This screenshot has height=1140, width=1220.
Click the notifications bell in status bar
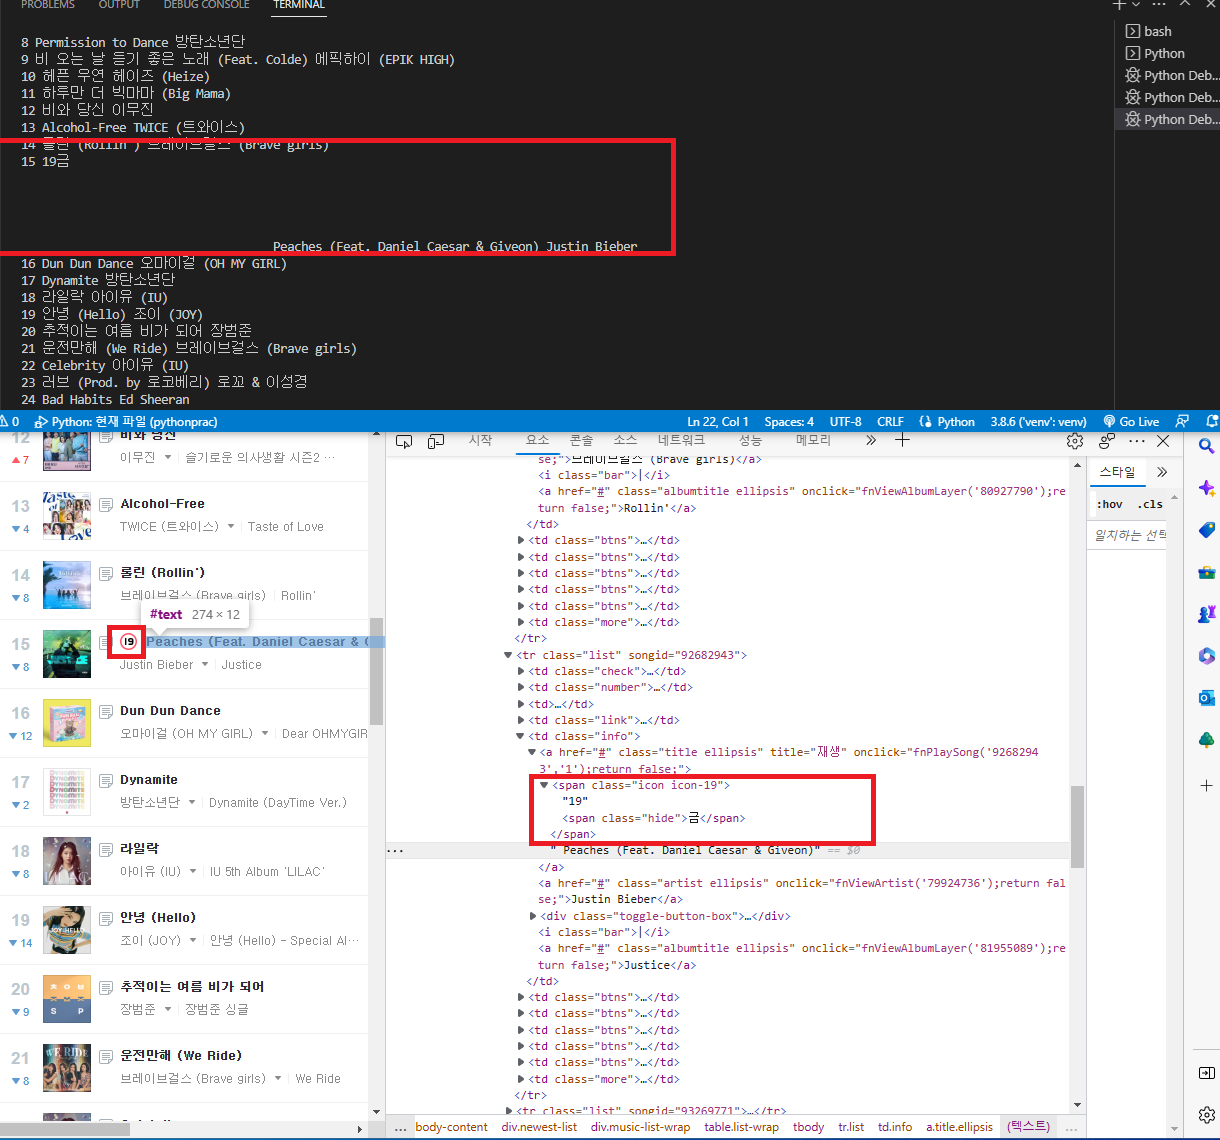[1211, 422]
